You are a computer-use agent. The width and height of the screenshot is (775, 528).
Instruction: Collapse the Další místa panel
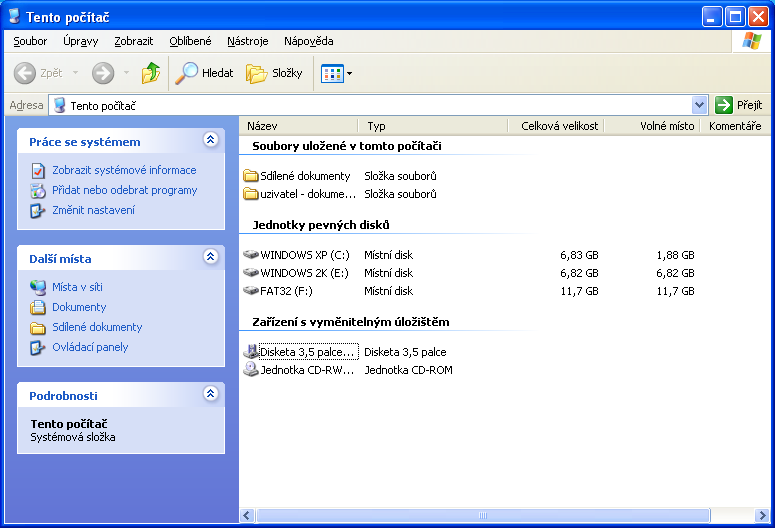coord(211,257)
